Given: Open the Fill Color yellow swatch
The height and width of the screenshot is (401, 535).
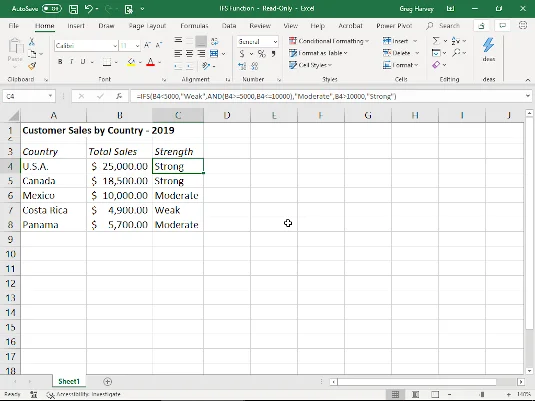Looking at the screenshot, I should (x=131, y=62).
